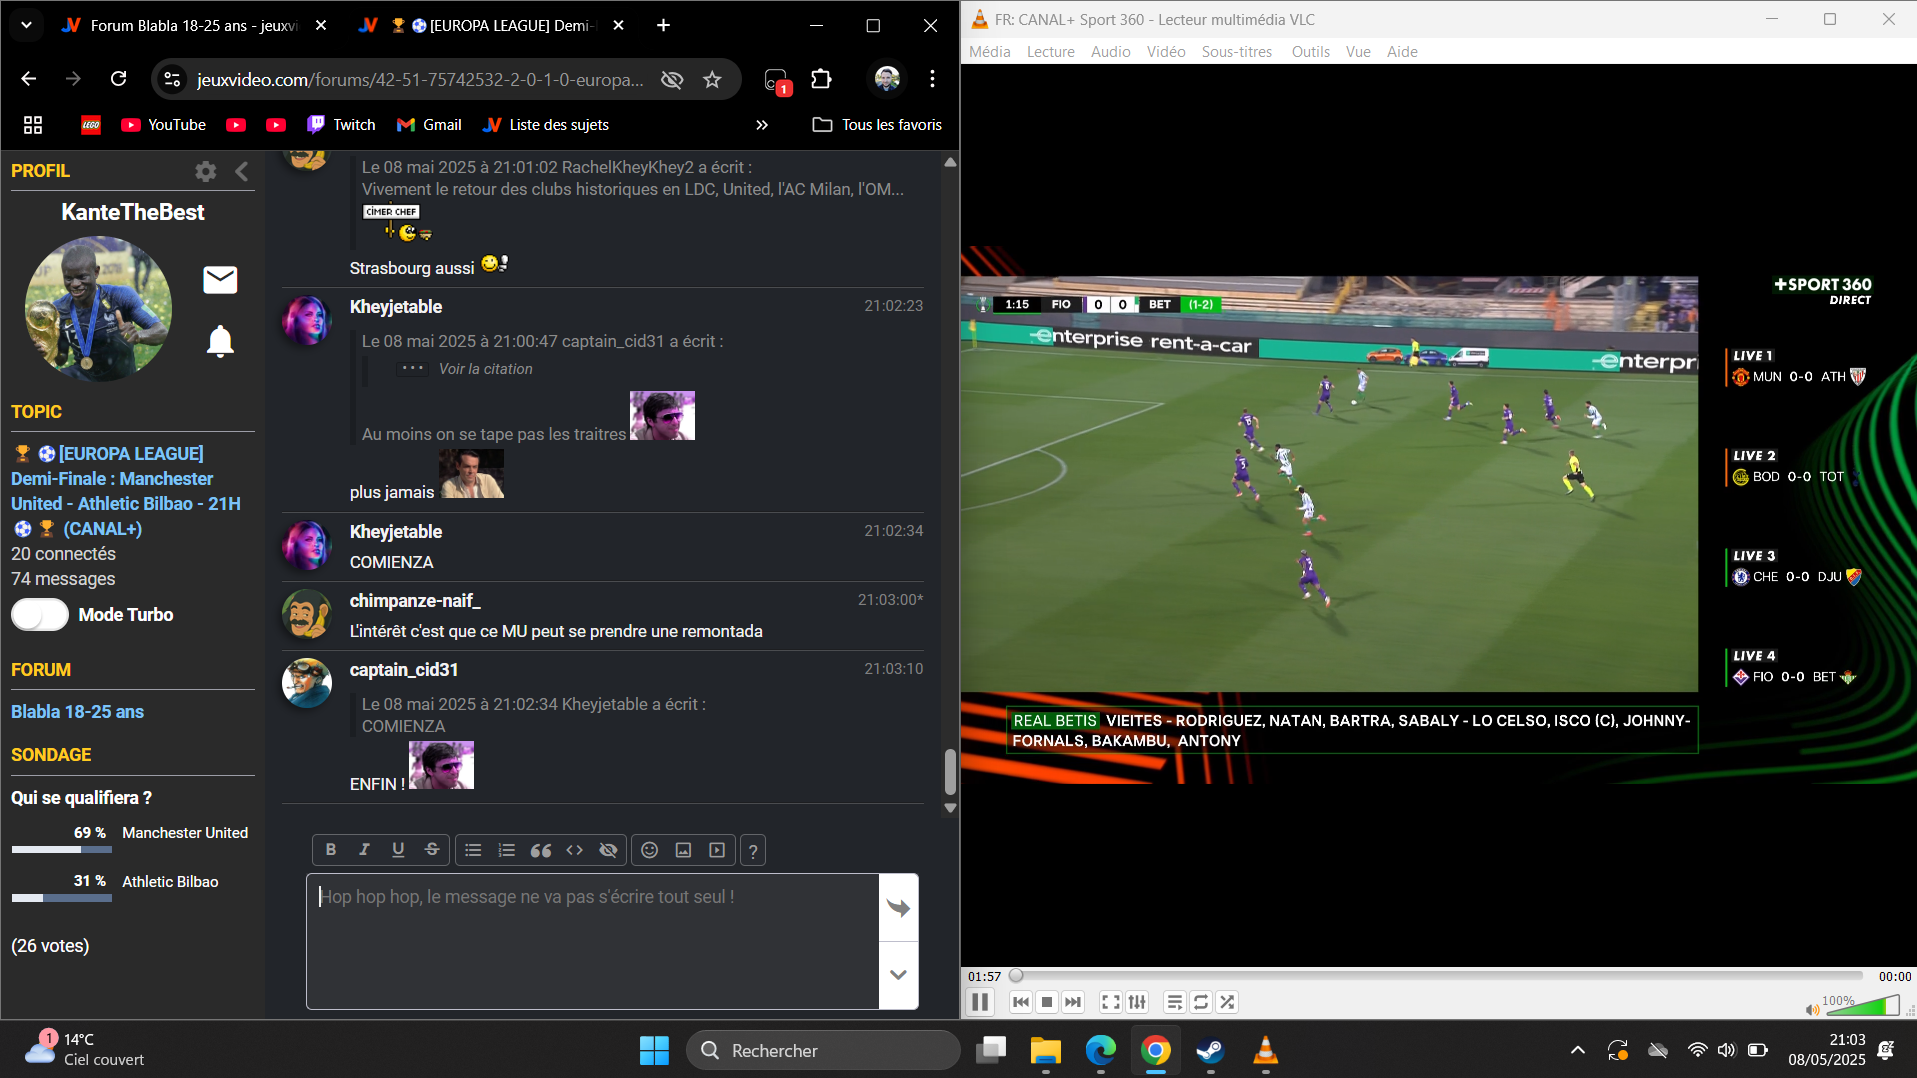Switch to EUROPA LEAGUE Demi browser tab
This screenshot has height=1078, width=1917.
[x=493, y=26]
